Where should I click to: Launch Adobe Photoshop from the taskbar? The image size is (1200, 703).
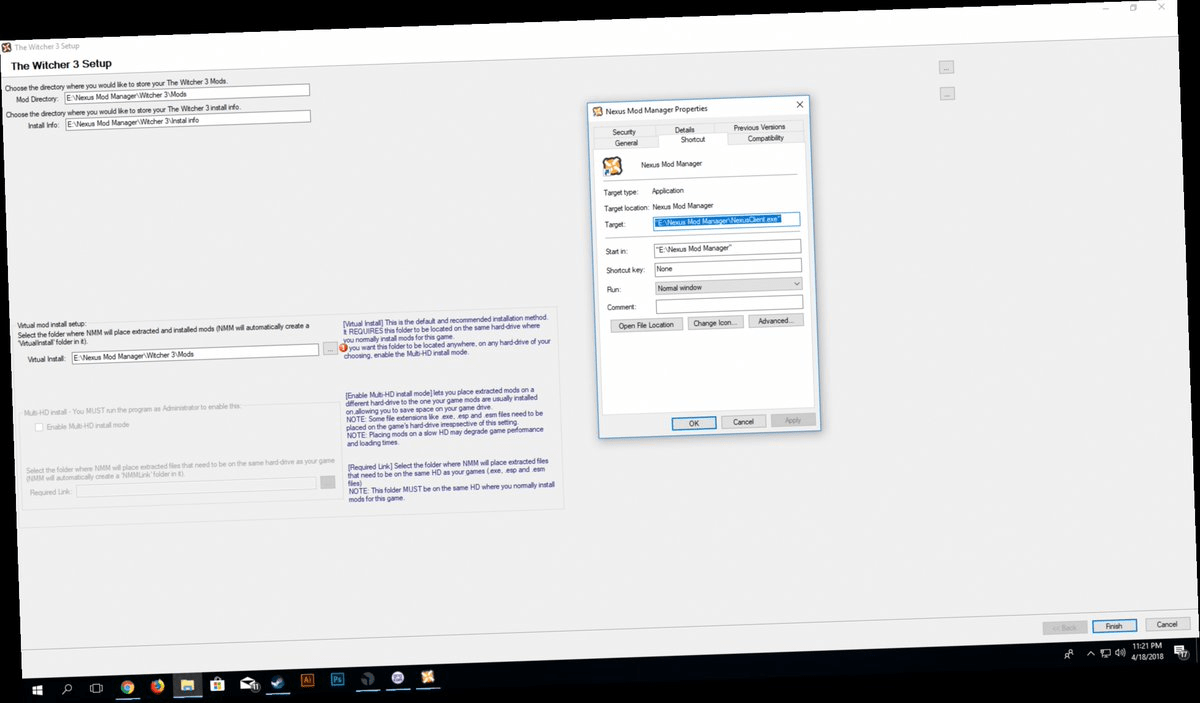(x=338, y=679)
